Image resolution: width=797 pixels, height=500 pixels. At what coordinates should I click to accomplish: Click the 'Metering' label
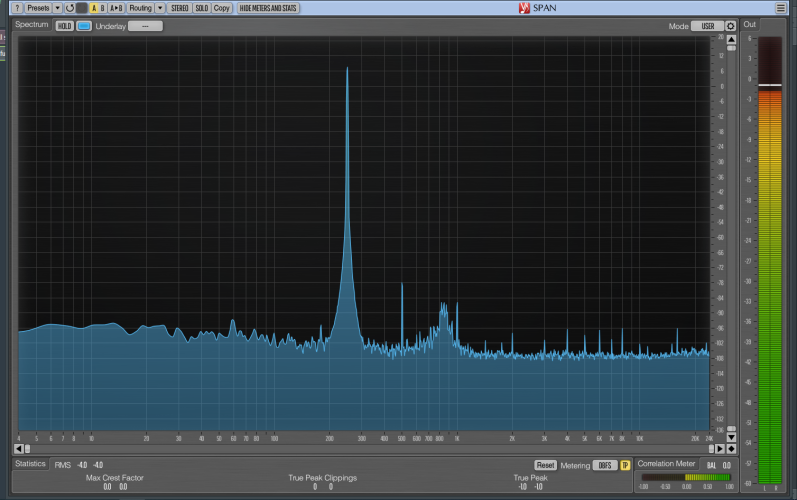click(575, 465)
